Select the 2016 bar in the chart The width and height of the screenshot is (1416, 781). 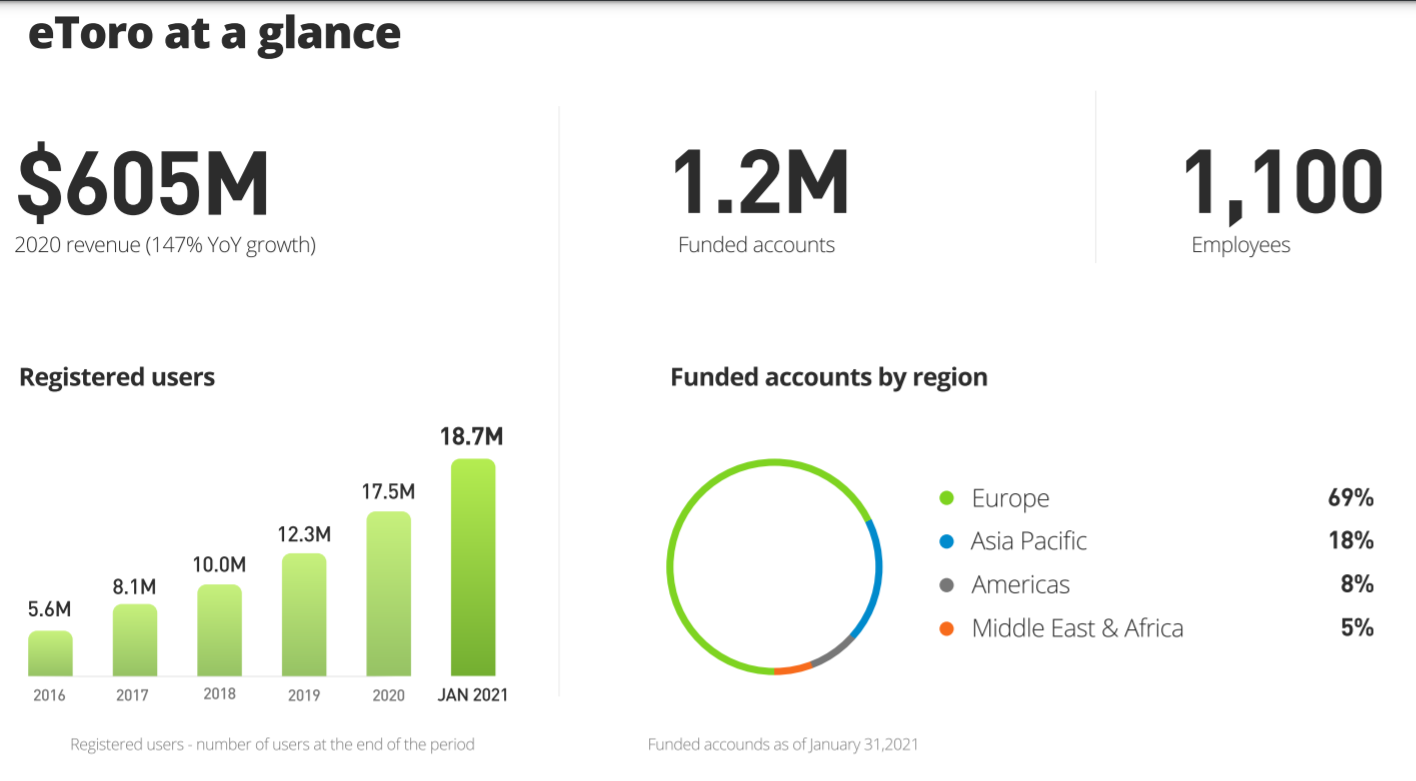(50, 653)
